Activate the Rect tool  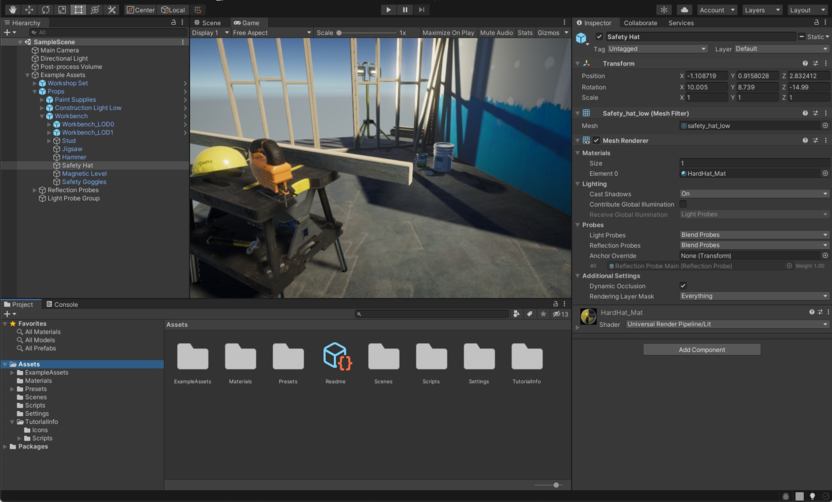[79, 9]
